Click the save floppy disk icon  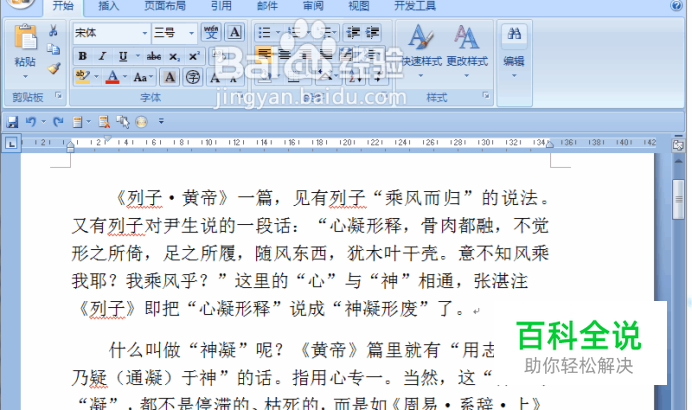(12, 122)
